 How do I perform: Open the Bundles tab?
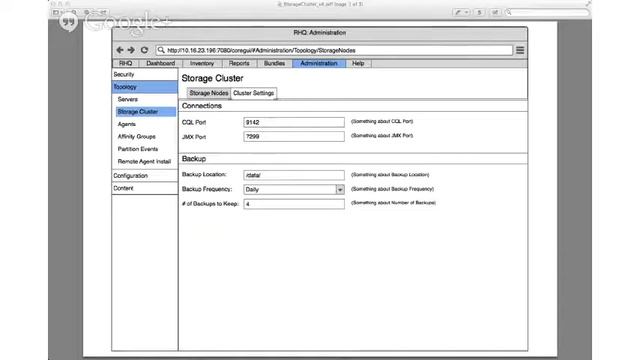point(274,63)
